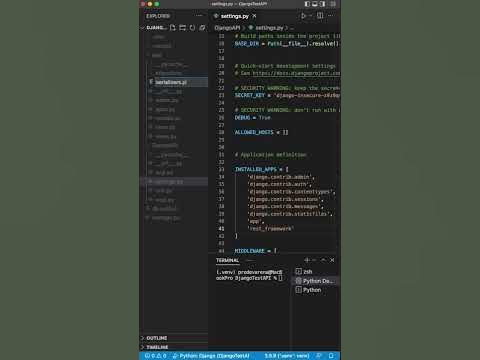Image resolution: width=480 pixels, height=360 pixels.
Task: Click the New Folder icon in Explorer header
Action: tap(183, 28)
